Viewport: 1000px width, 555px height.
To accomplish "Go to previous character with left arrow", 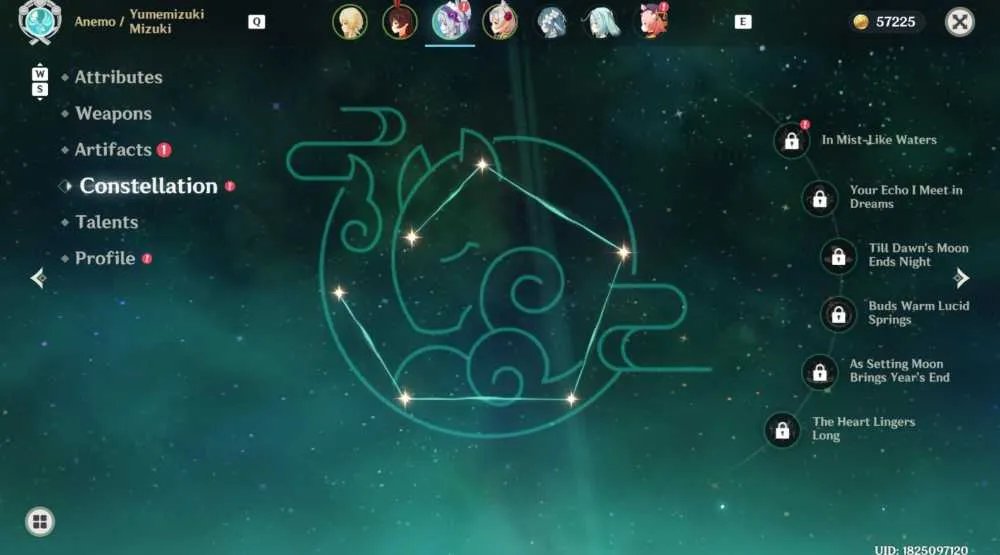I will [x=38, y=278].
